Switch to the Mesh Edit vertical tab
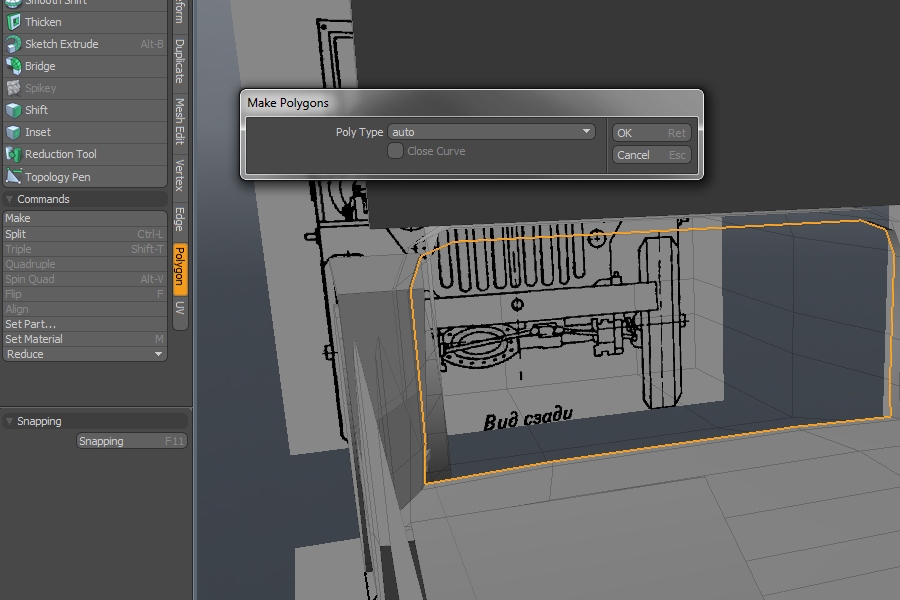This screenshot has width=900, height=600. 180,121
